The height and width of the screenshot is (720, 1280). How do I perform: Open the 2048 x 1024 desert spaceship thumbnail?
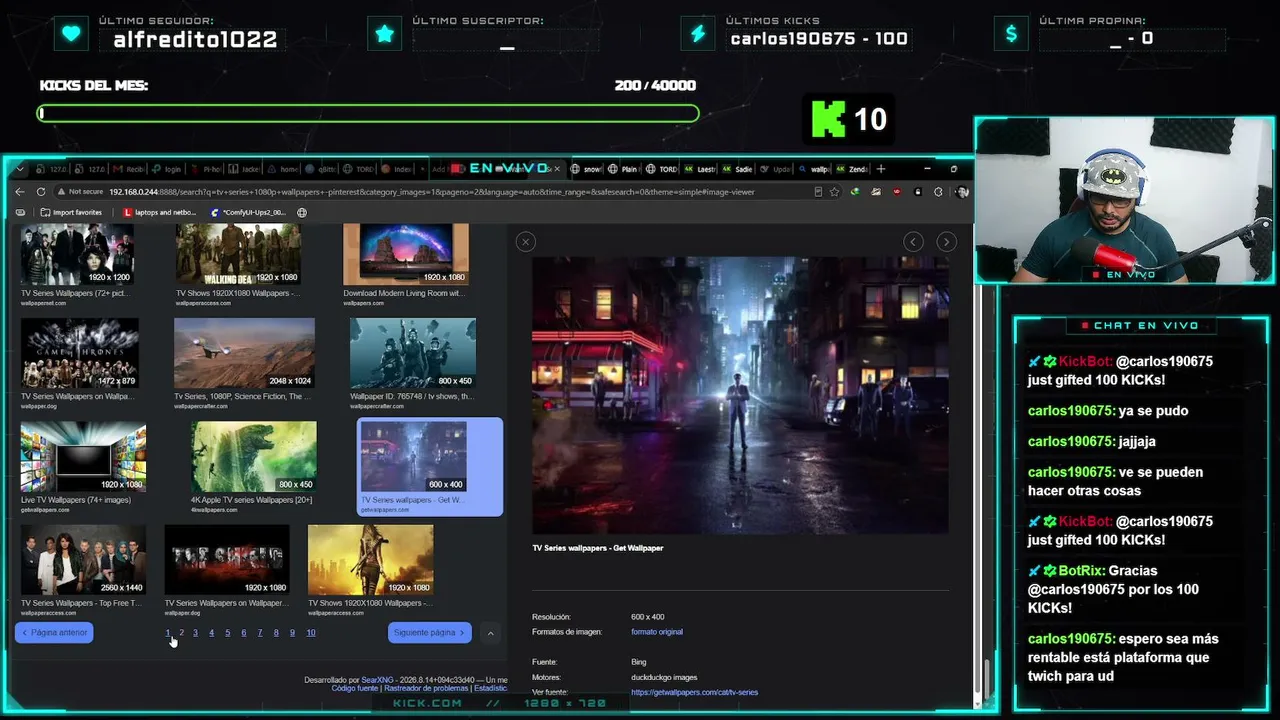[x=244, y=353]
